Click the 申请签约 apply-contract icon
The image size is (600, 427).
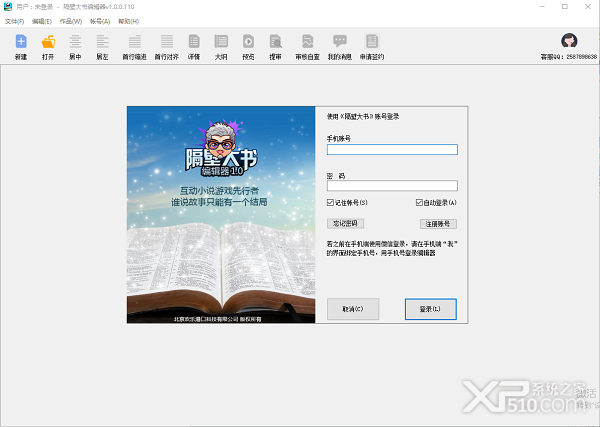372,41
